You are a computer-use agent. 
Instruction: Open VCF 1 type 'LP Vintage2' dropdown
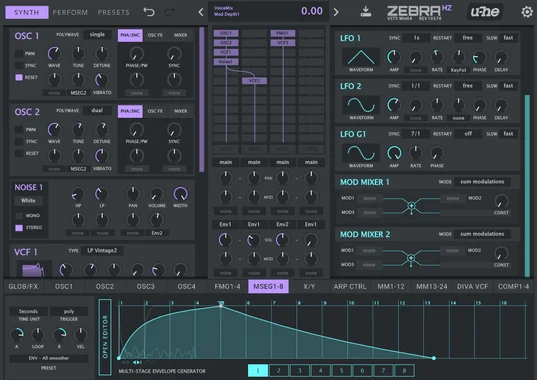tap(102, 251)
